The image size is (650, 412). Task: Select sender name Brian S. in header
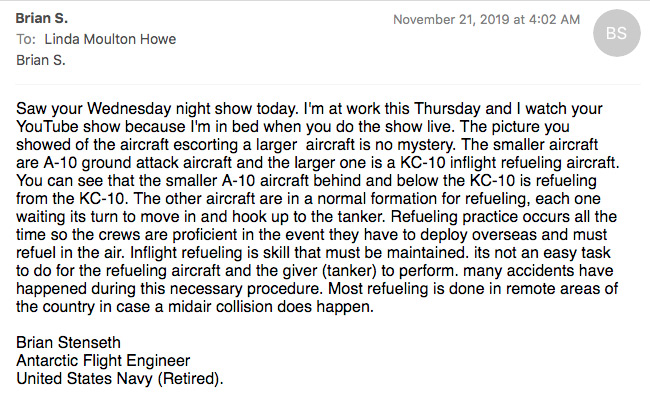[41, 18]
